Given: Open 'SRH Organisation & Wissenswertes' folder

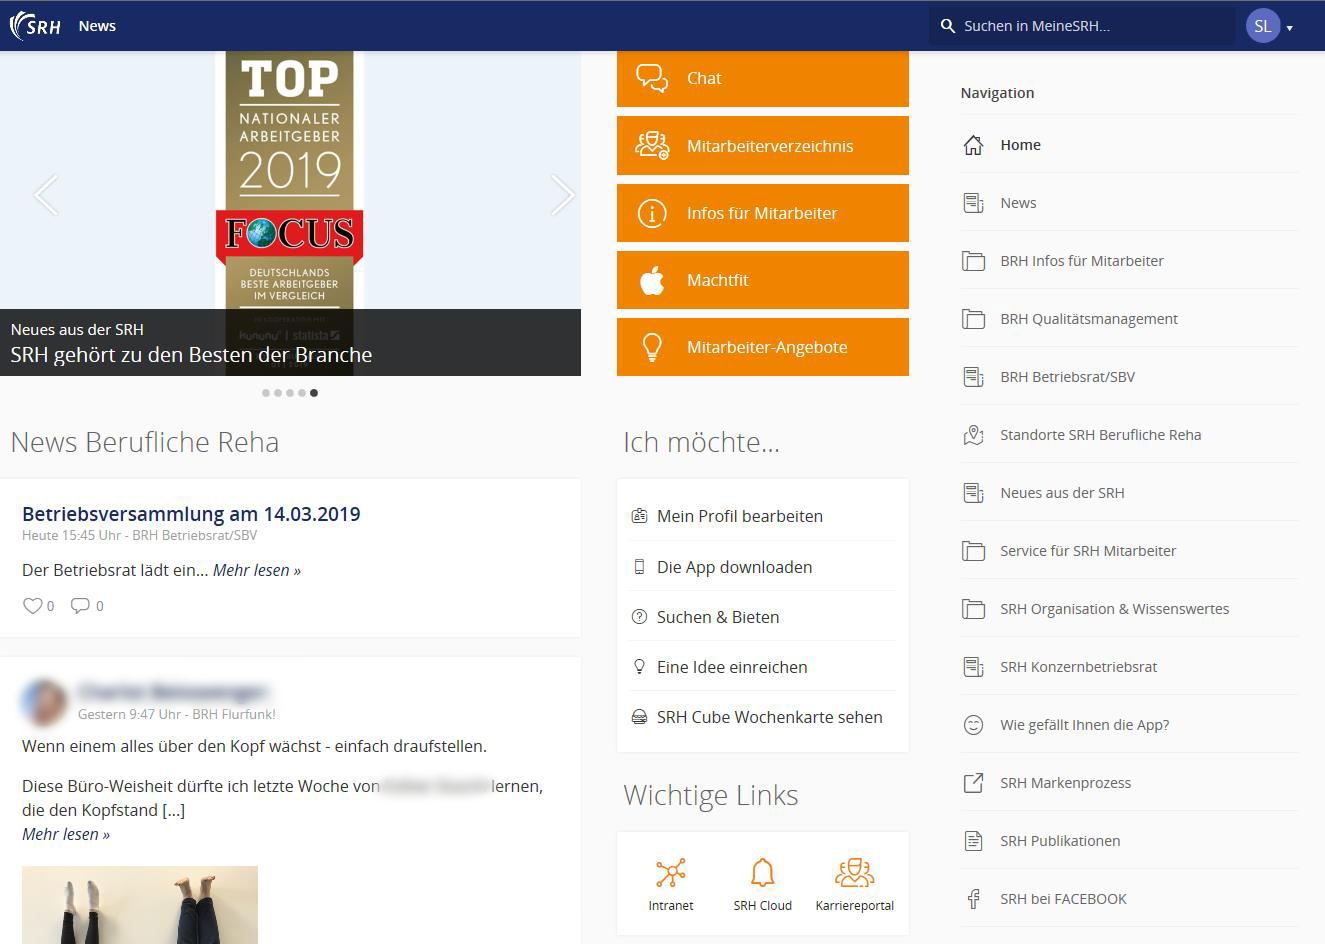Looking at the screenshot, I should pyautogui.click(x=1129, y=609).
